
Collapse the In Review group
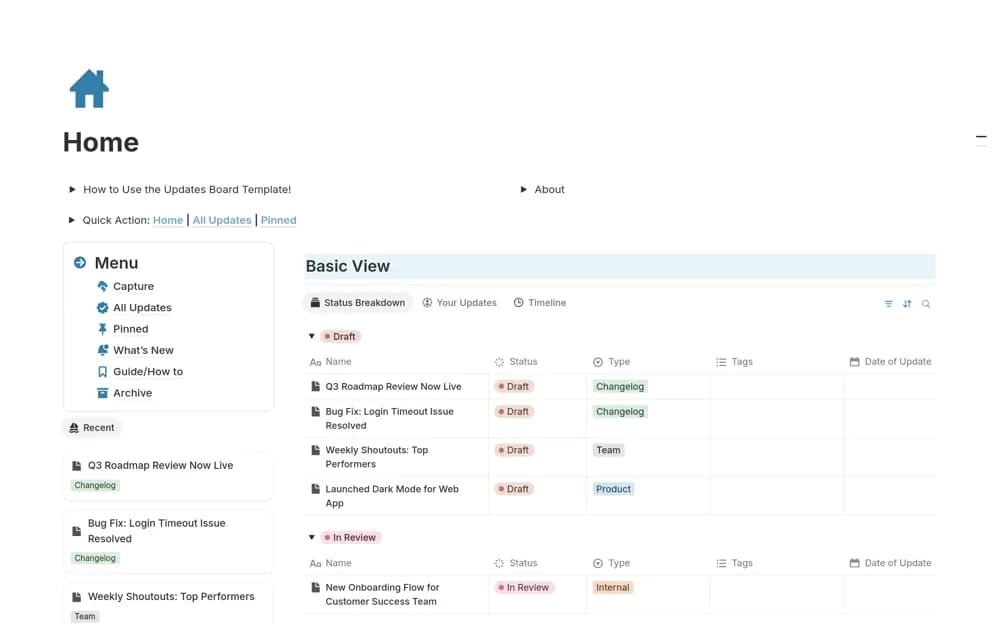click(x=312, y=537)
